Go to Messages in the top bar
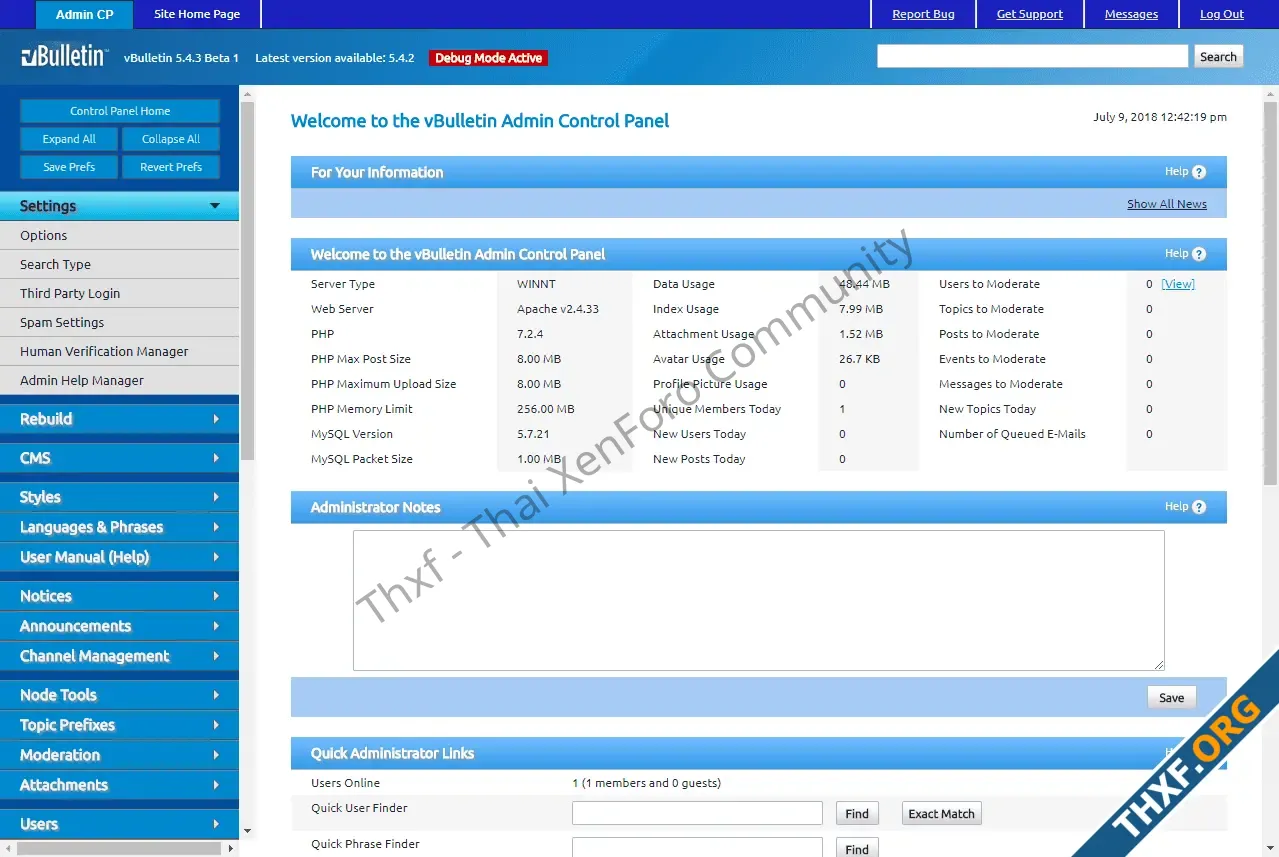Screen dimensions: 1279x857 (1131, 14)
